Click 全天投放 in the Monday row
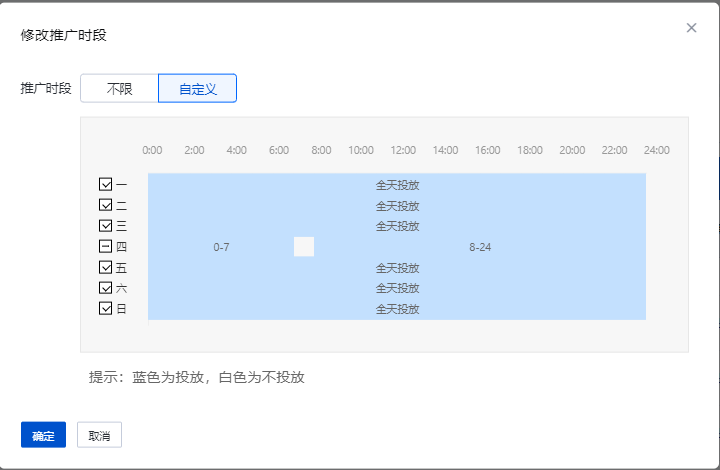This screenshot has width=720, height=470. point(398,185)
